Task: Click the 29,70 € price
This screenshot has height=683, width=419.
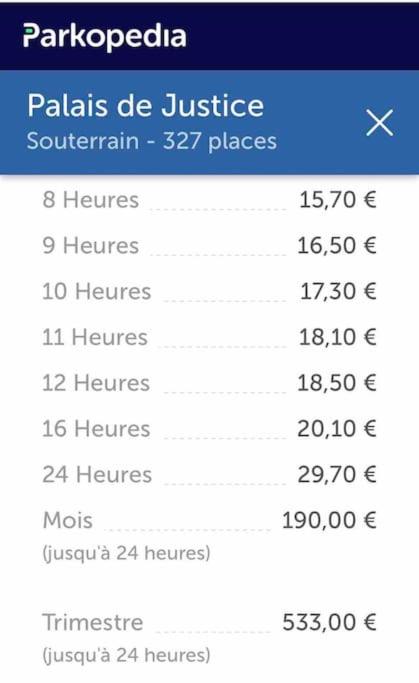Action: 337,475
